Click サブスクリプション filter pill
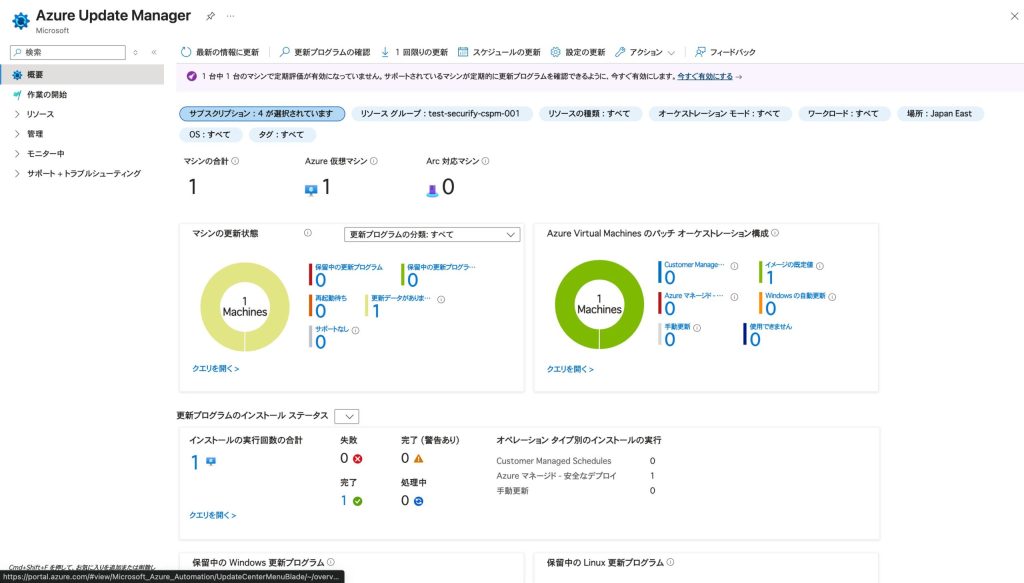Viewport: 1024px width, 583px height. 262,114
